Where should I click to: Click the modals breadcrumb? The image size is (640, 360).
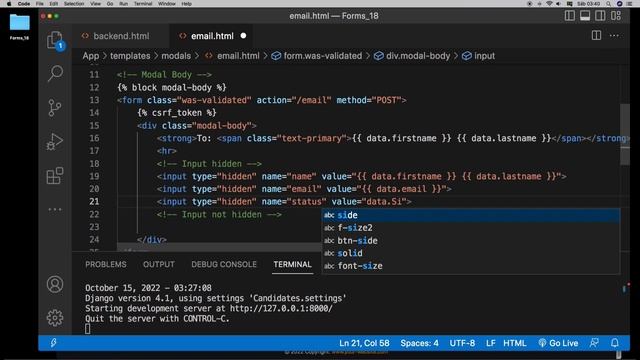point(176,56)
